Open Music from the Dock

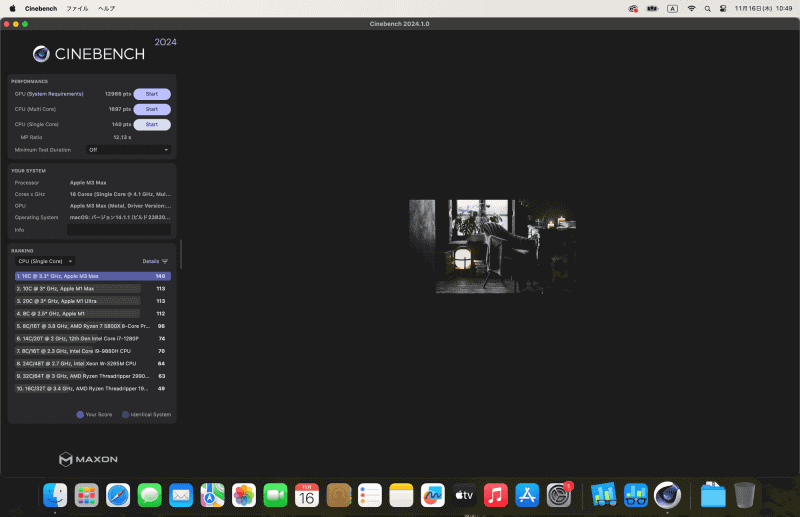pos(495,495)
